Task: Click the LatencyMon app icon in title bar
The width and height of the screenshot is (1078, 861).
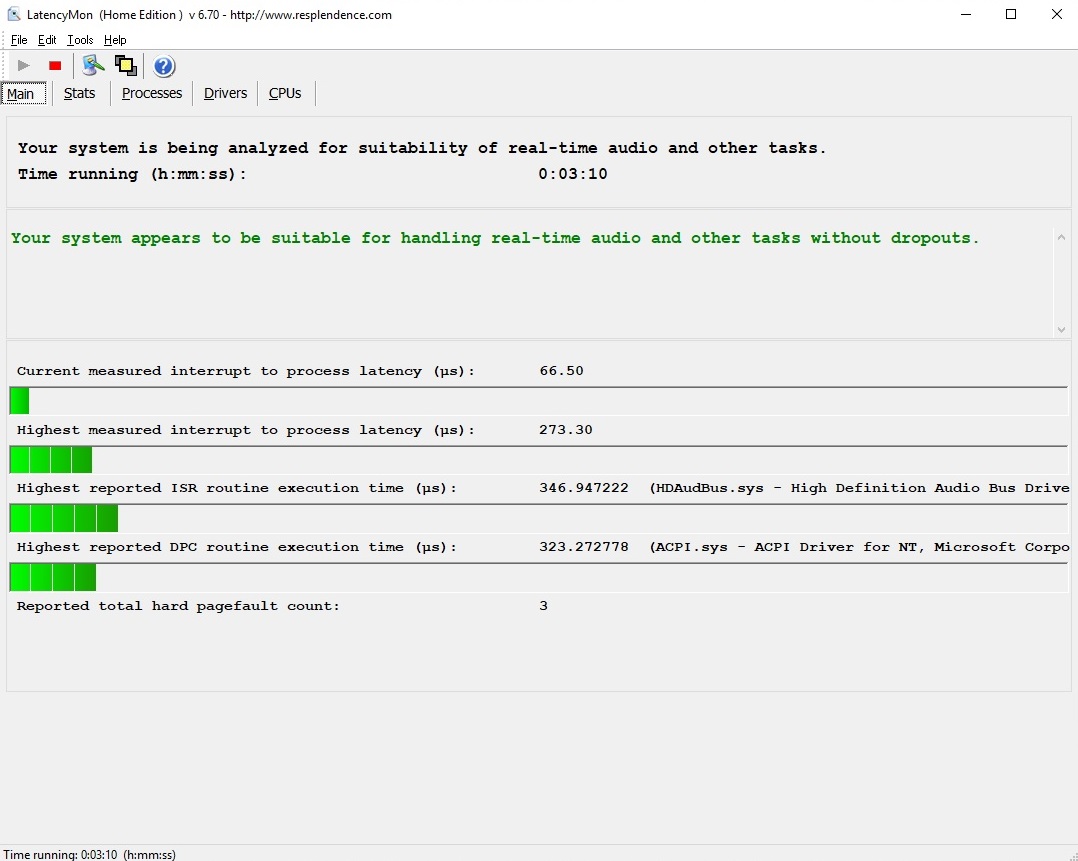Action: (x=14, y=14)
